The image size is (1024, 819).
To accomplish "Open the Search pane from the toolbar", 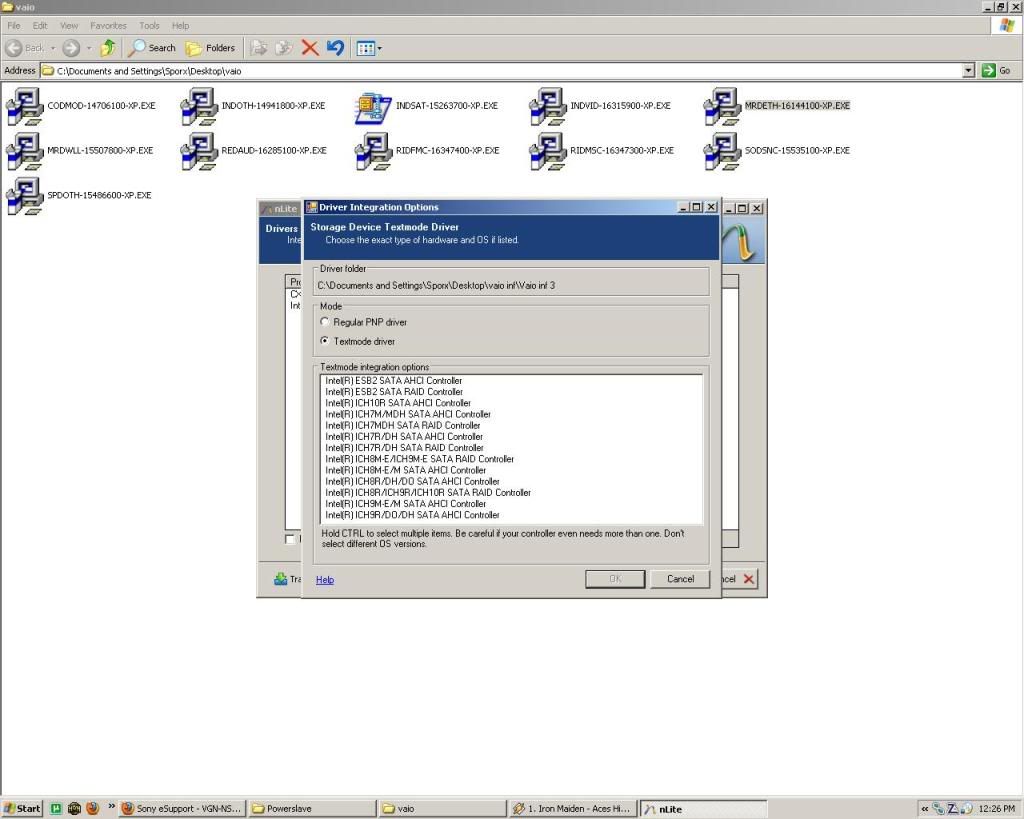I will 152,48.
